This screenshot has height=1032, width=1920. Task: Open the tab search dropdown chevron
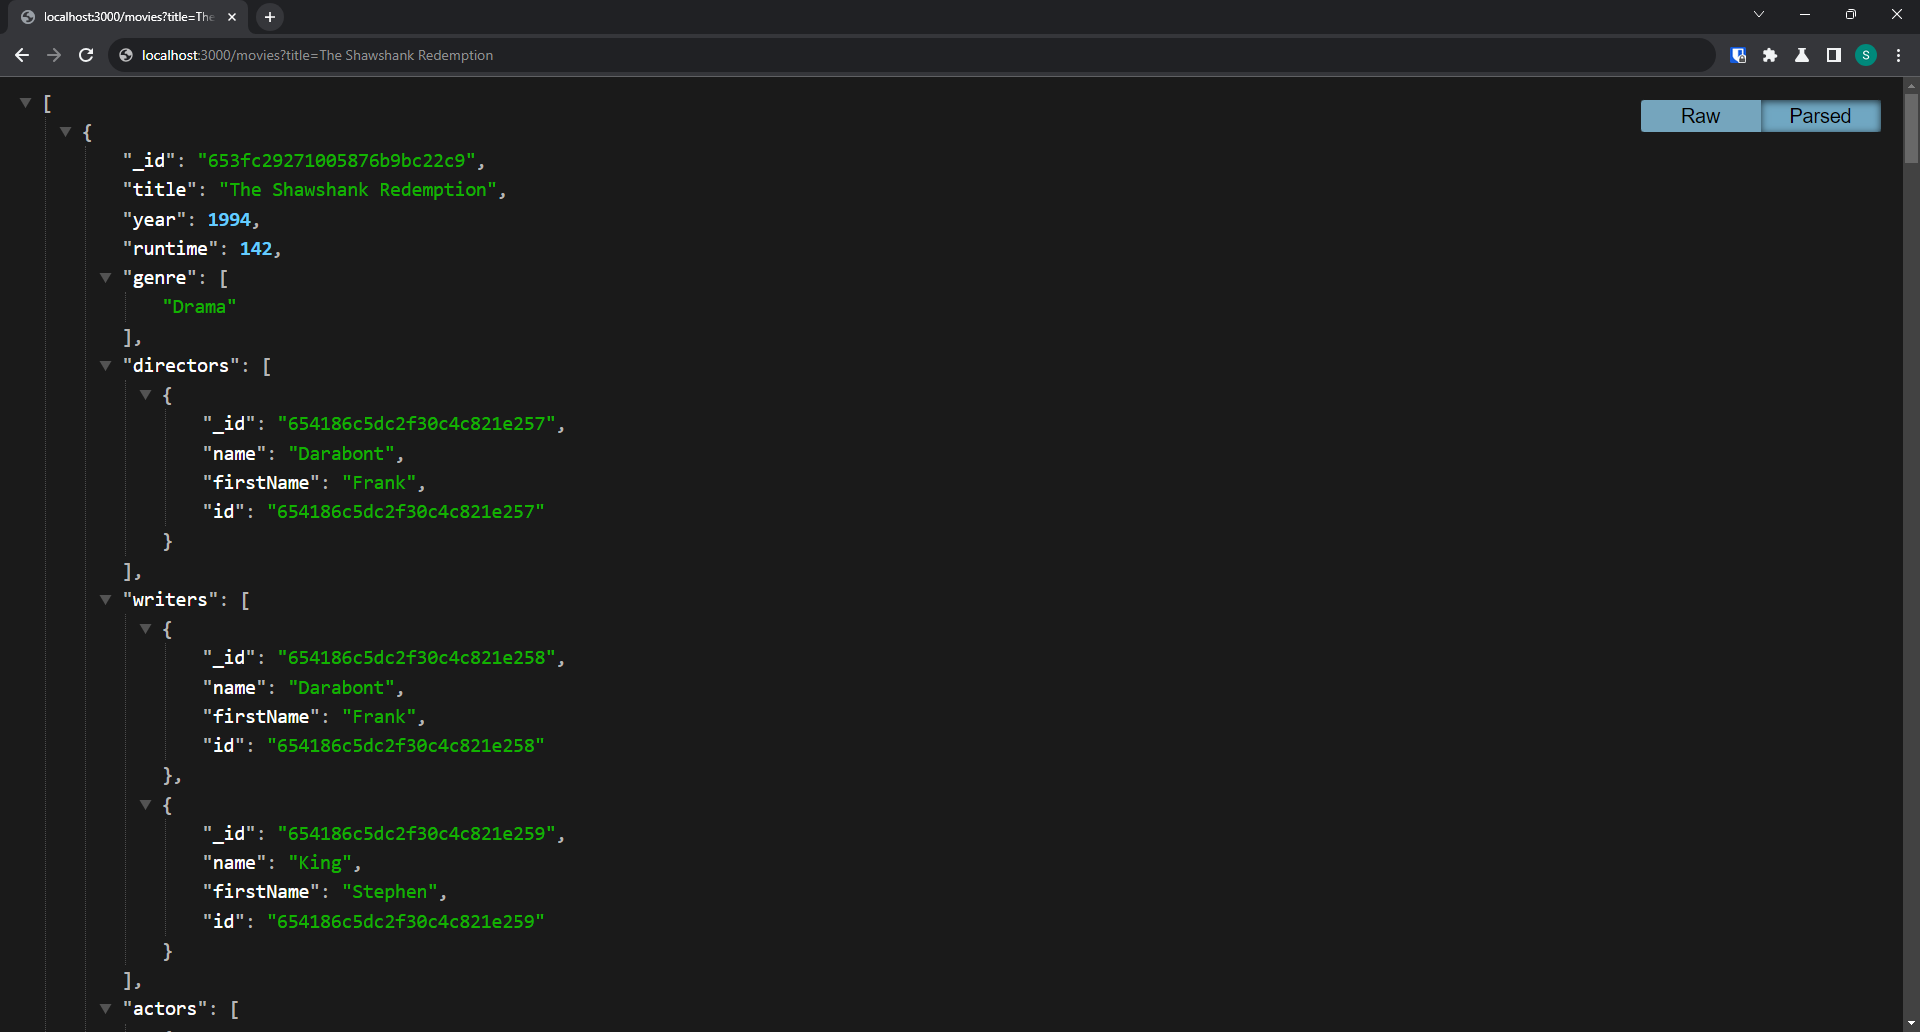(x=1758, y=14)
